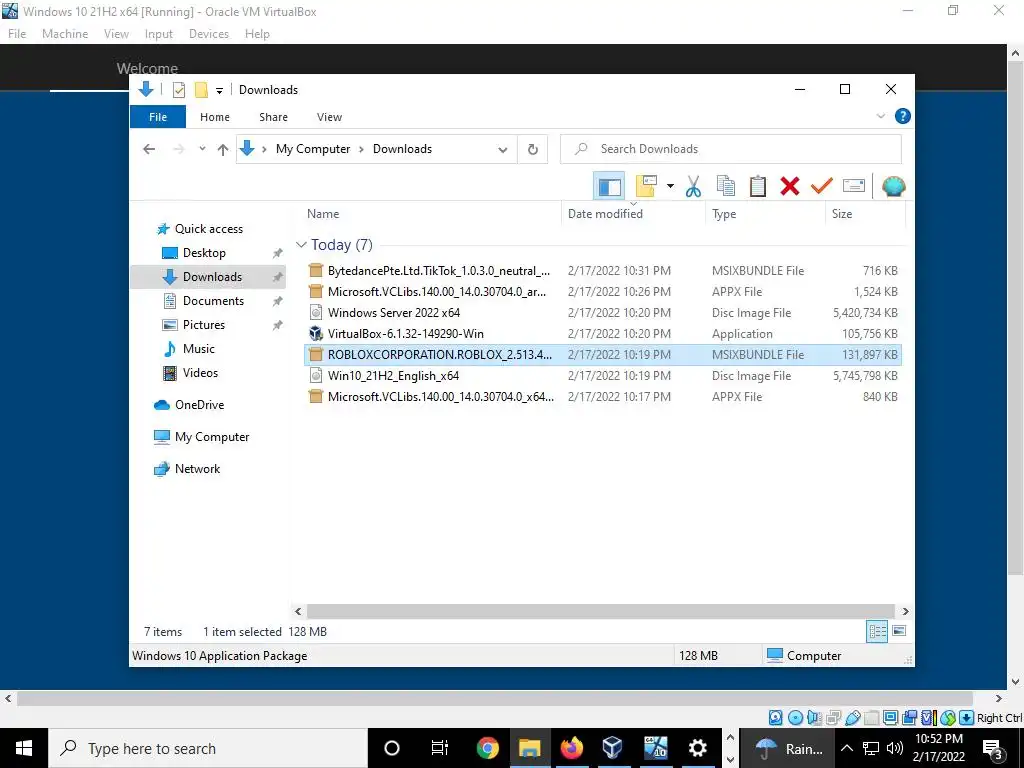The width and height of the screenshot is (1024, 768).
Task: Click the Paste clipboard icon
Action: pos(758,187)
